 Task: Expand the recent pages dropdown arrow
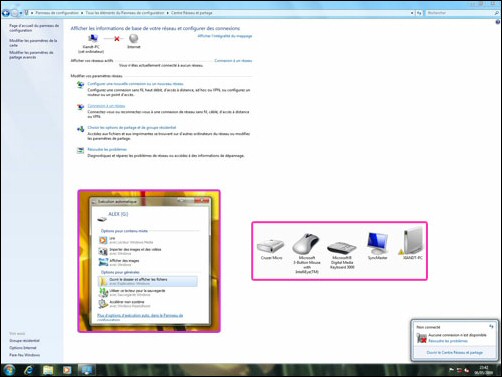pyautogui.click(x=21, y=13)
